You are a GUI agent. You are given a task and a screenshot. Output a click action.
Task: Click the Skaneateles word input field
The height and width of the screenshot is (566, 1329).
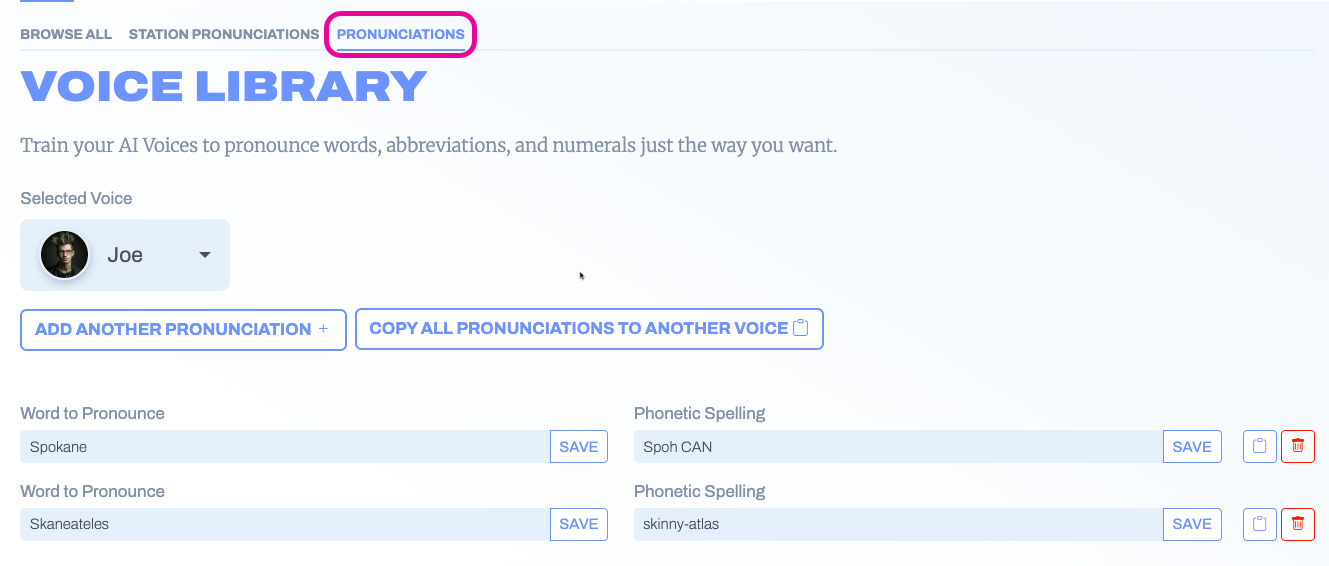coord(285,524)
